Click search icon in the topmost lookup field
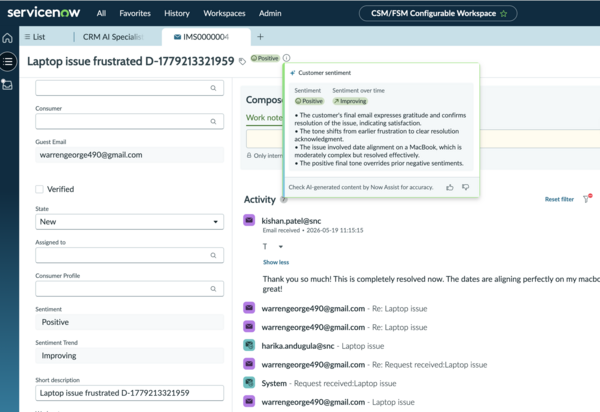Image resolution: width=600 pixels, height=412 pixels. (213, 88)
